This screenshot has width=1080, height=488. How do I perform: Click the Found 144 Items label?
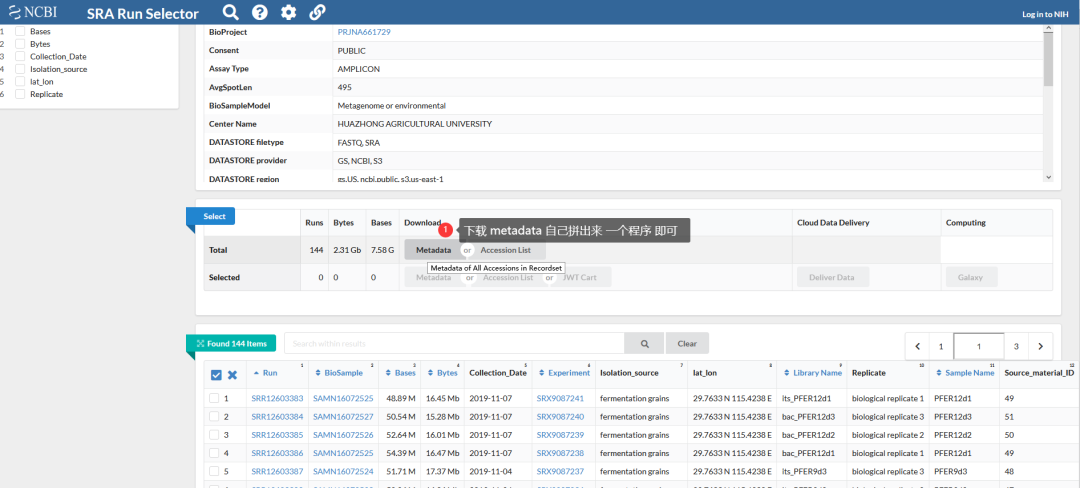[231, 343]
